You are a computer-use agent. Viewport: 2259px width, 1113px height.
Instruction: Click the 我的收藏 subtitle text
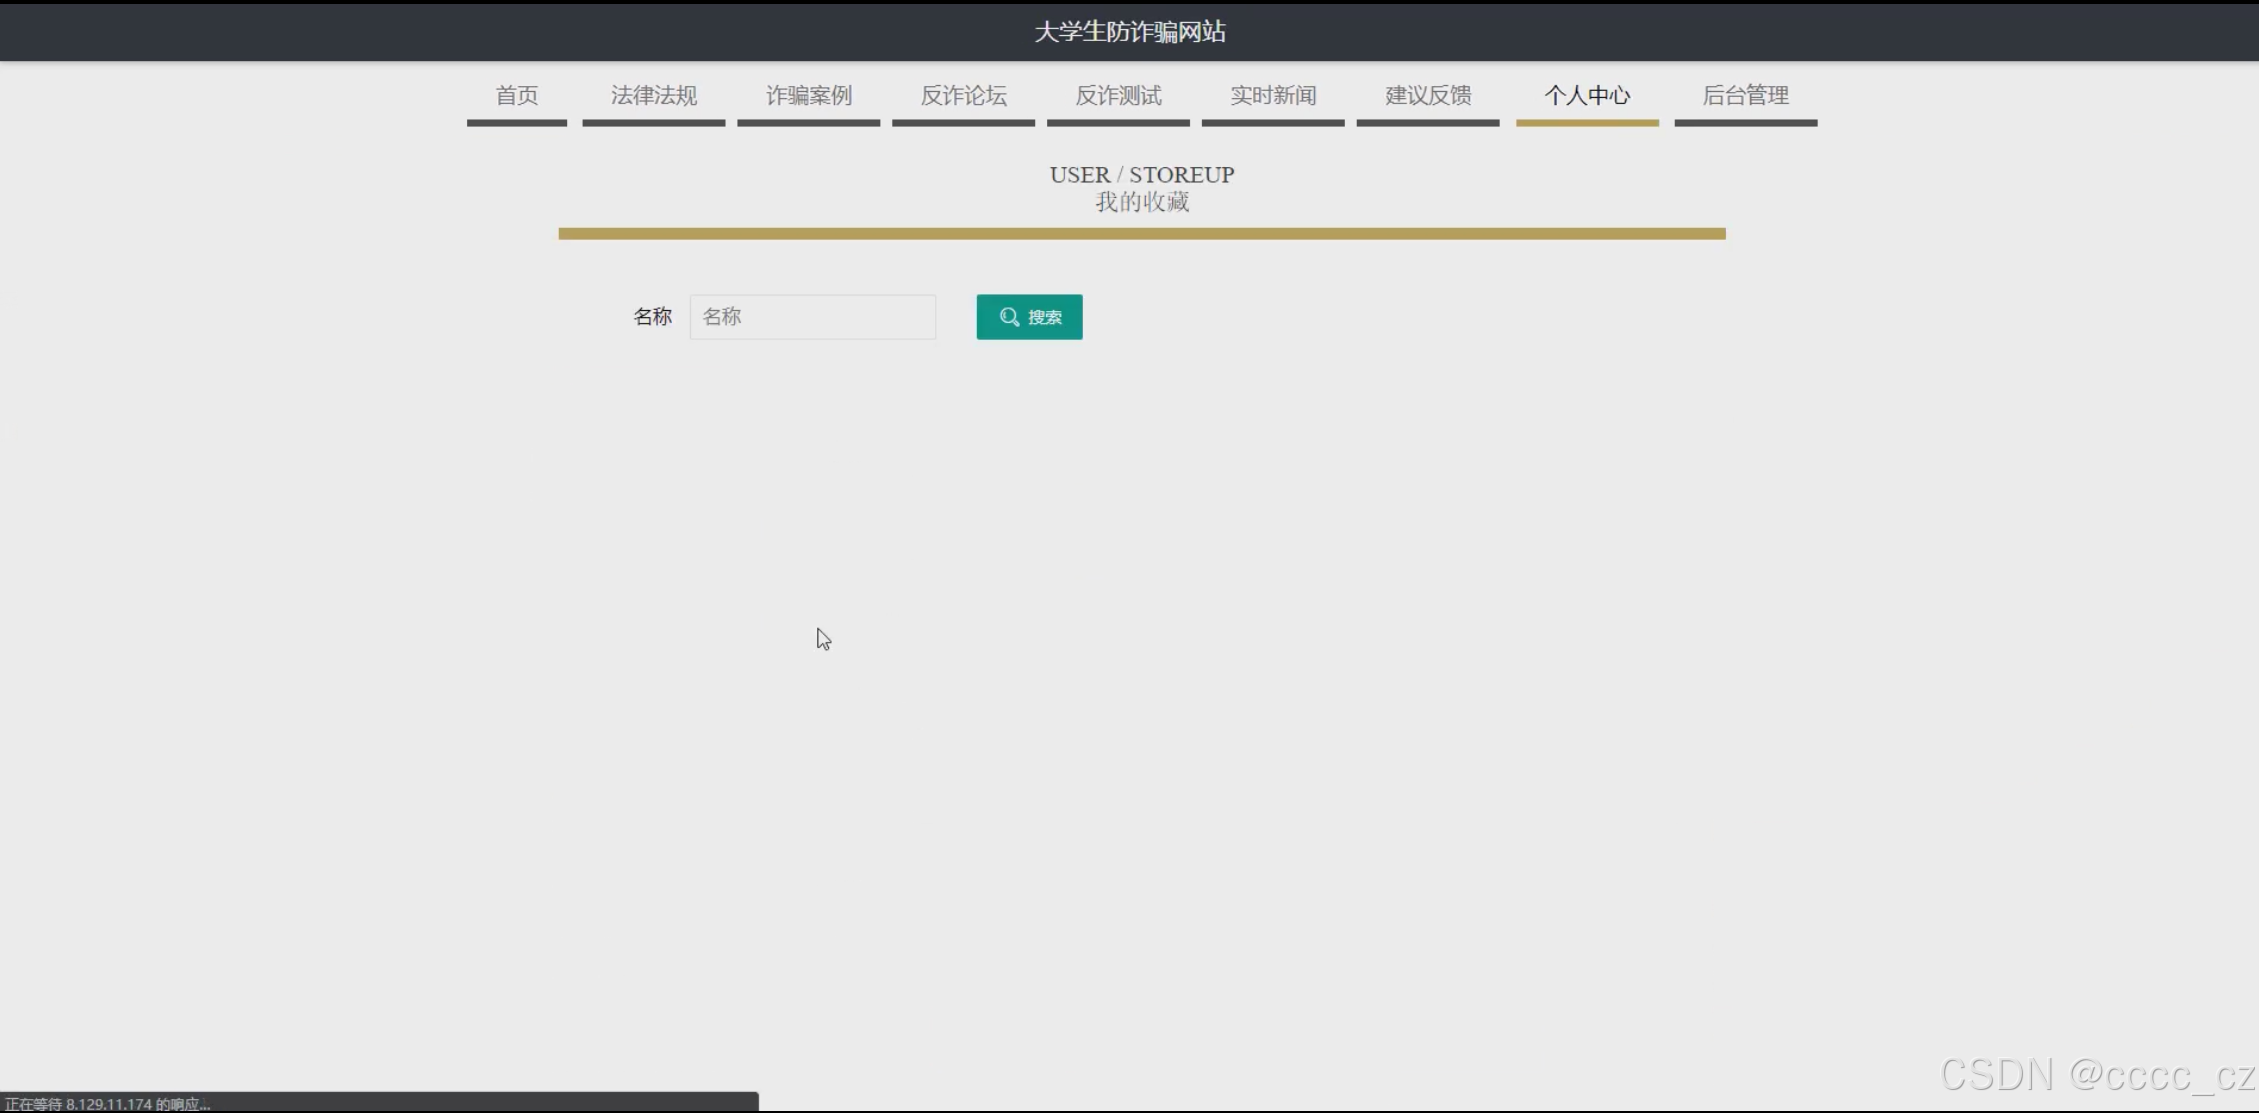(x=1142, y=202)
